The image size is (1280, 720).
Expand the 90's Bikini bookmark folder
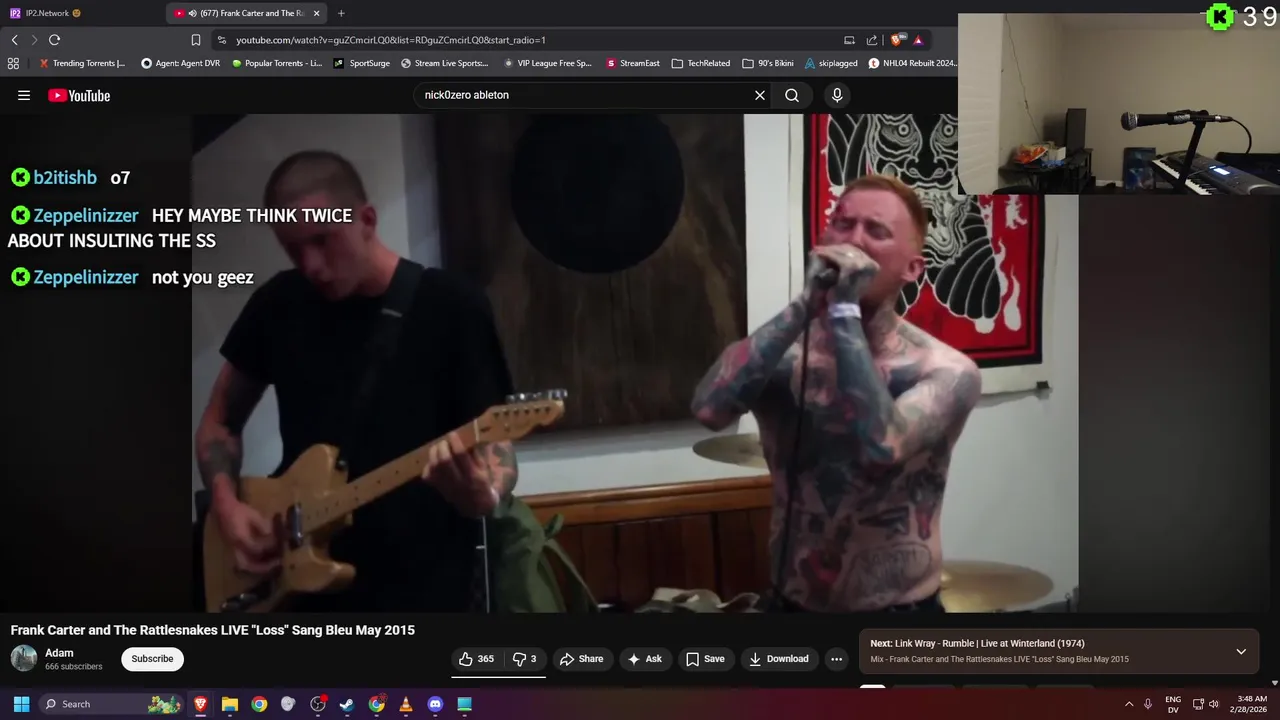click(768, 63)
